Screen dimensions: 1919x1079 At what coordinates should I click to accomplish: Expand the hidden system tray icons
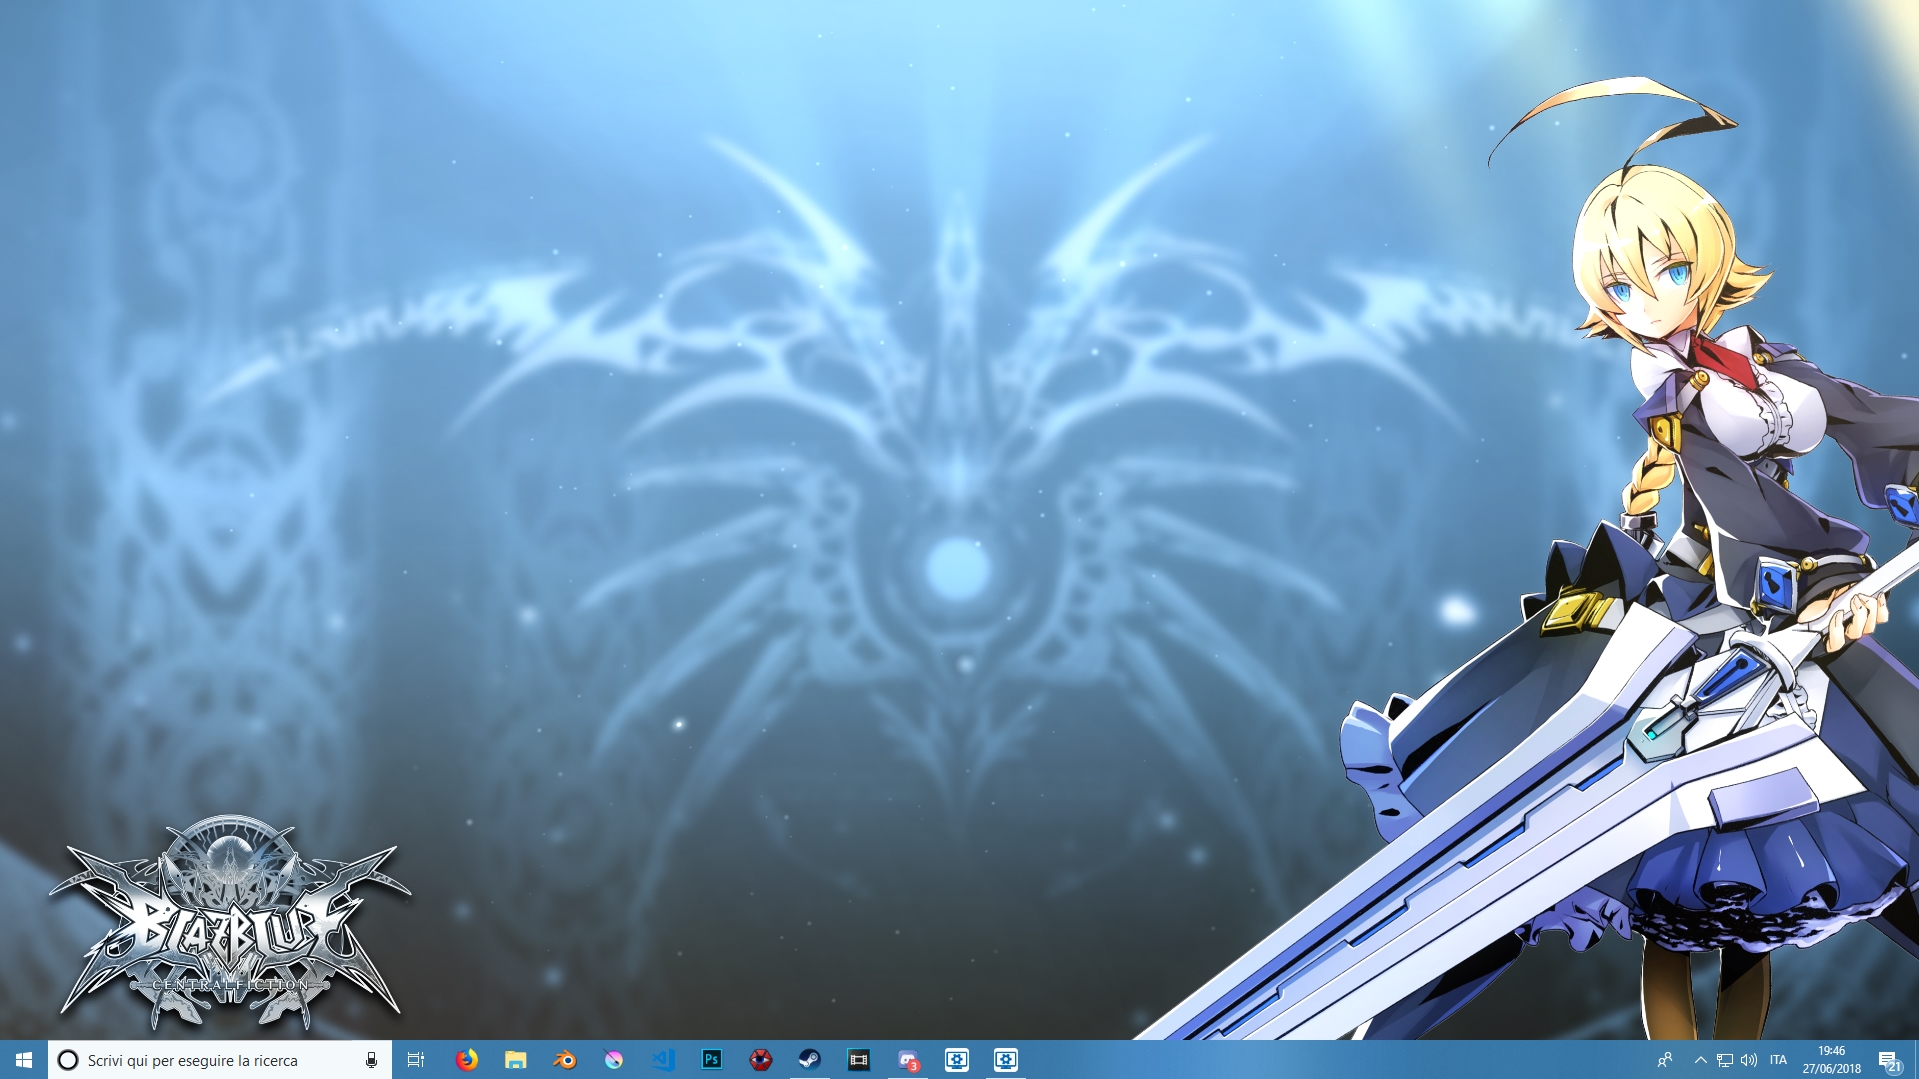click(1700, 1060)
